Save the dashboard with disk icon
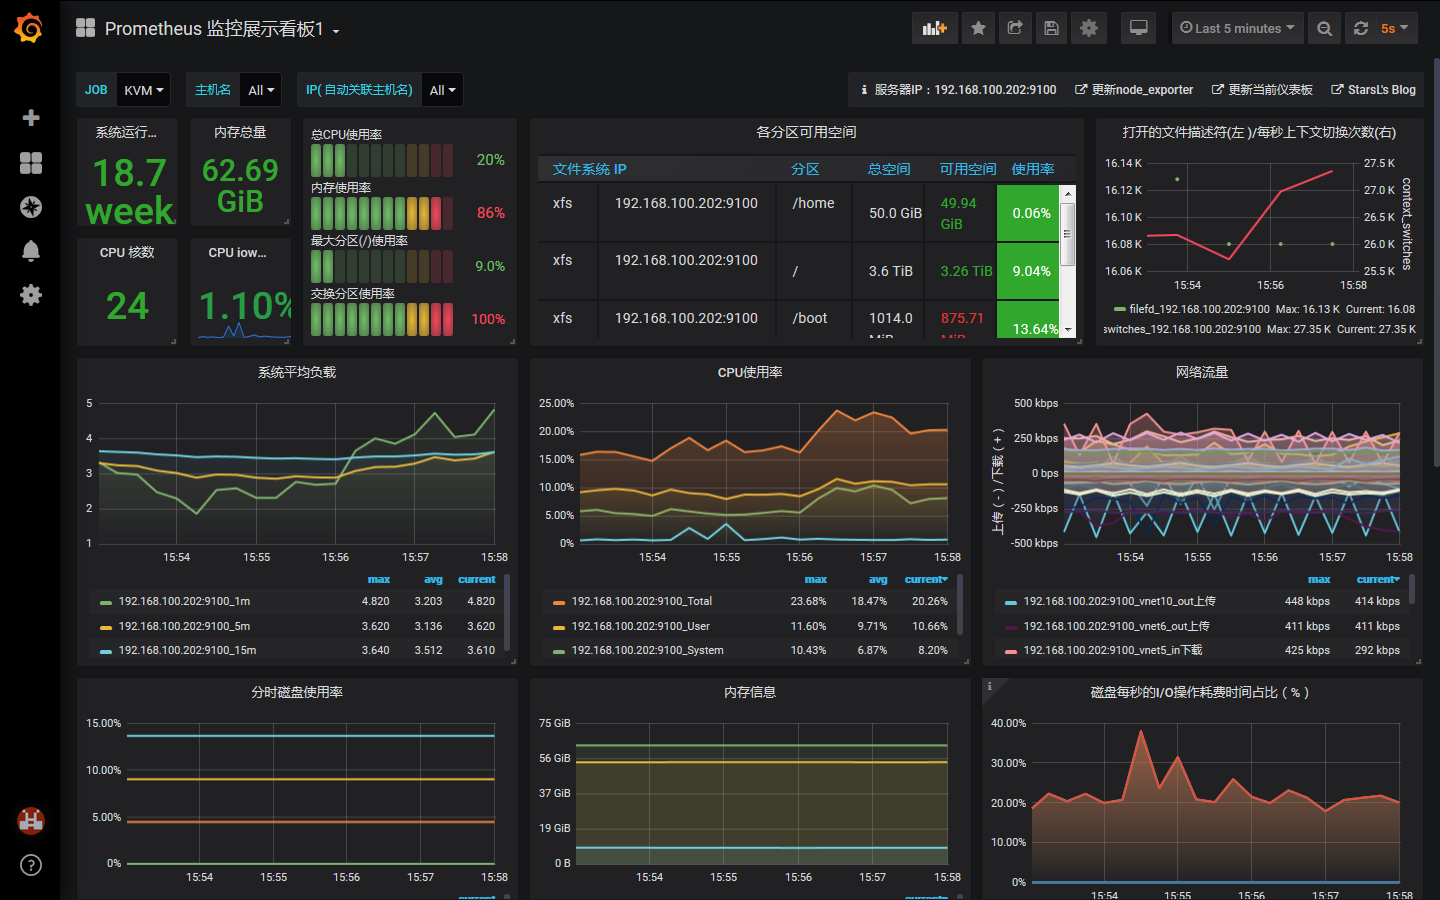This screenshot has height=900, width=1440. (x=1051, y=29)
